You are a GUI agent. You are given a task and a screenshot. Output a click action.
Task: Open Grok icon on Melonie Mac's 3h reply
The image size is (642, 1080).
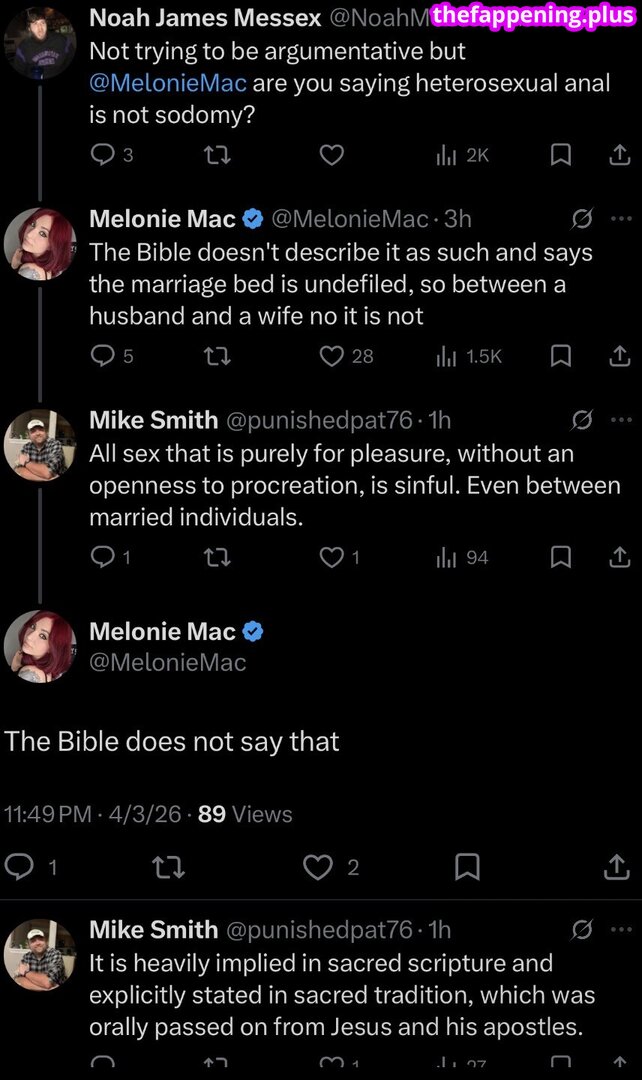[582, 219]
